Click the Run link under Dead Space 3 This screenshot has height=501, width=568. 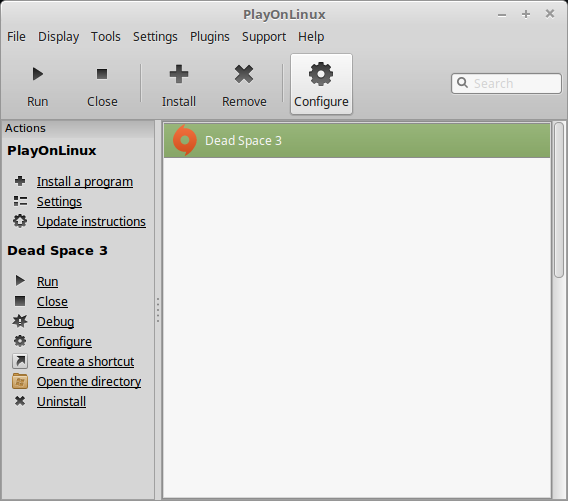coord(47,281)
